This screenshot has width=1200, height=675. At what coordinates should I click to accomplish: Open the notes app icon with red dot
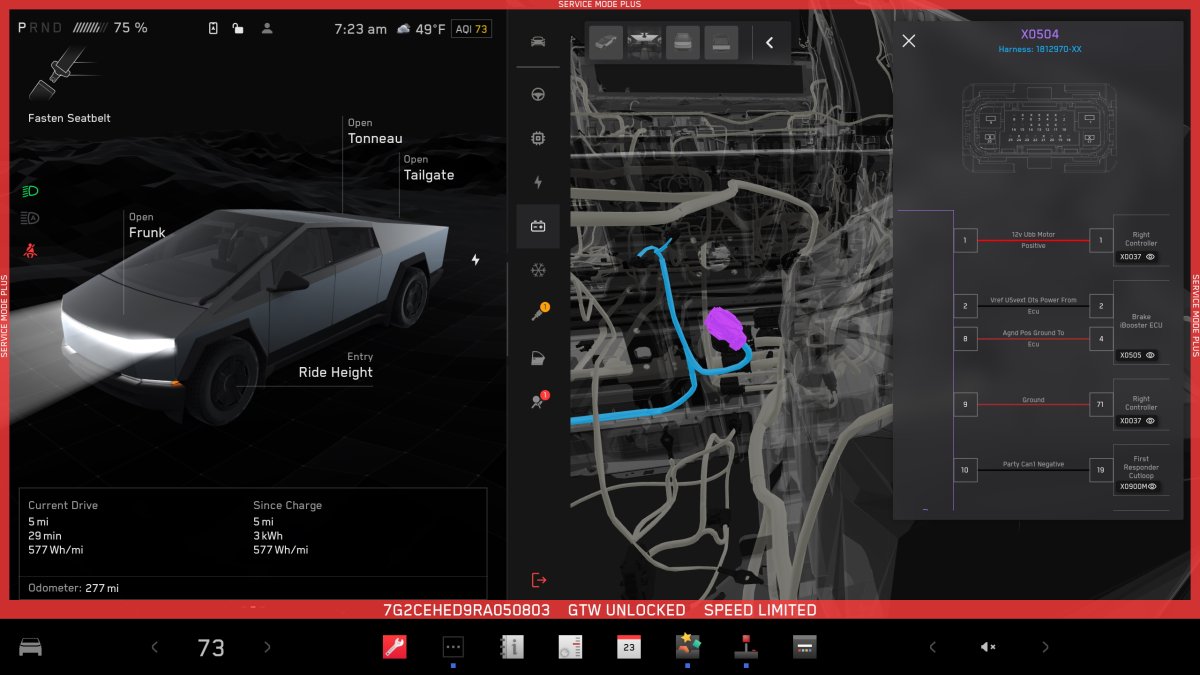pos(570,647)
